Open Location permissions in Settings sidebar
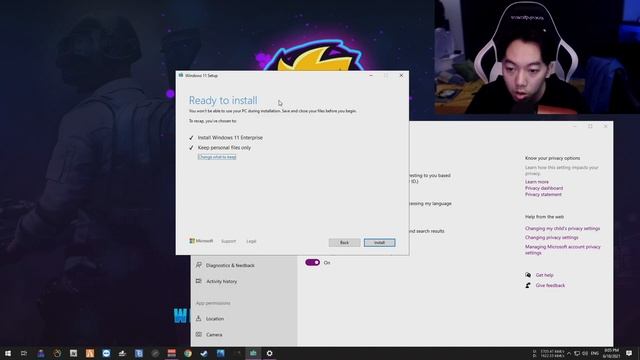Screen dimensions: 640x360 (215, 318)
